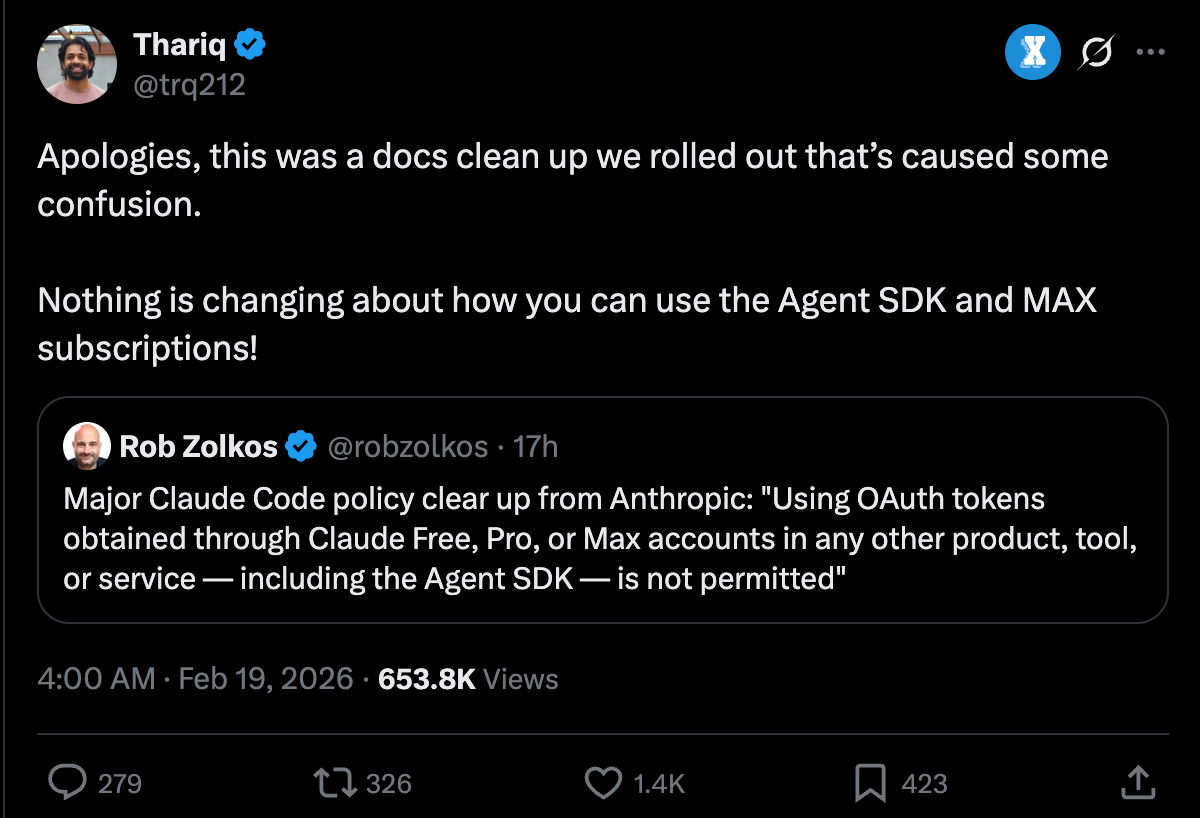Screen dimensions: 1200x818
Task: Open the three-dot more options menu
Action: pyautogui.click(x=1151, y=54)
